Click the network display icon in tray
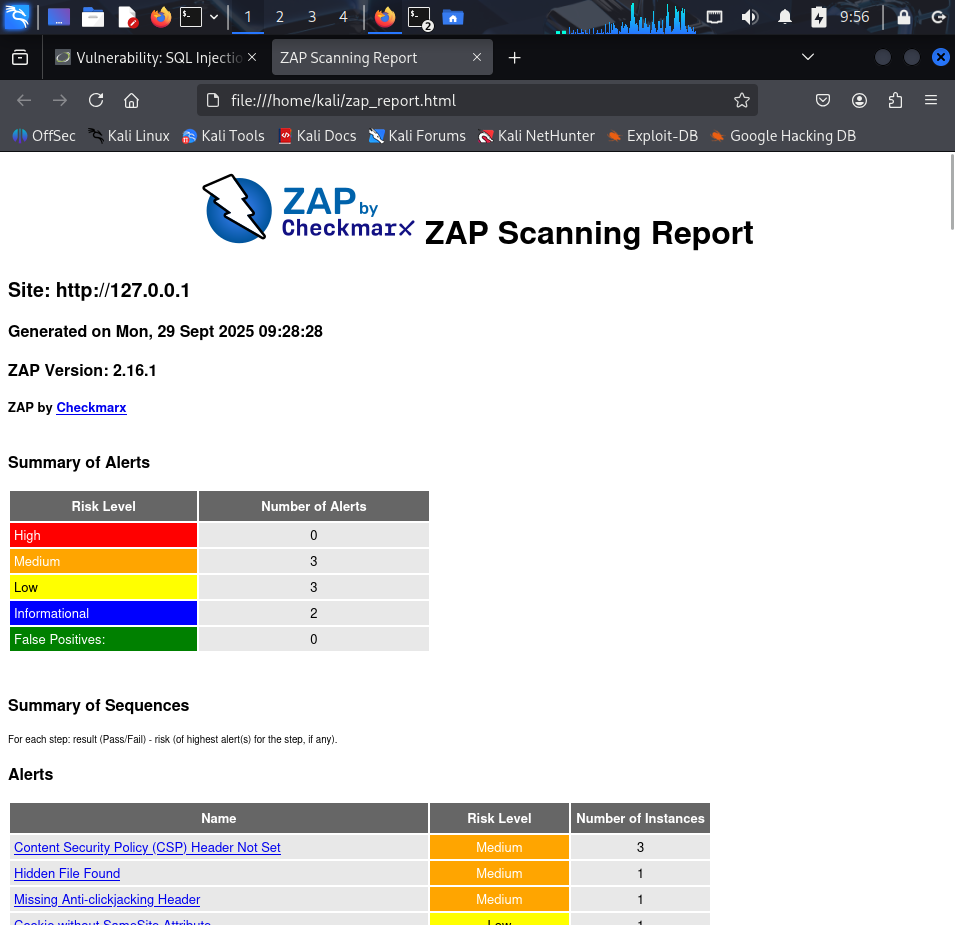 click(714, 17)
